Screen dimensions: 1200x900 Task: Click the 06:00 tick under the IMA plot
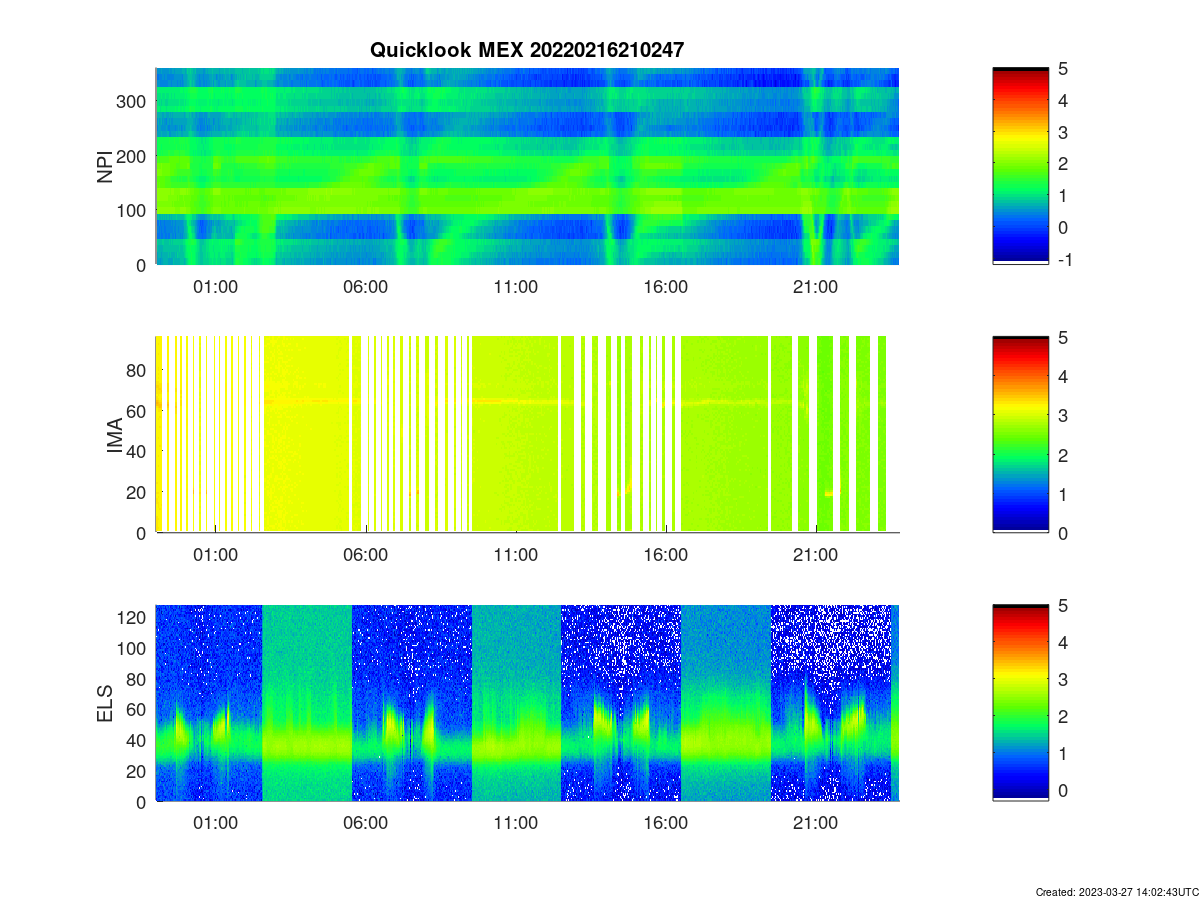[x=365, y=554]
